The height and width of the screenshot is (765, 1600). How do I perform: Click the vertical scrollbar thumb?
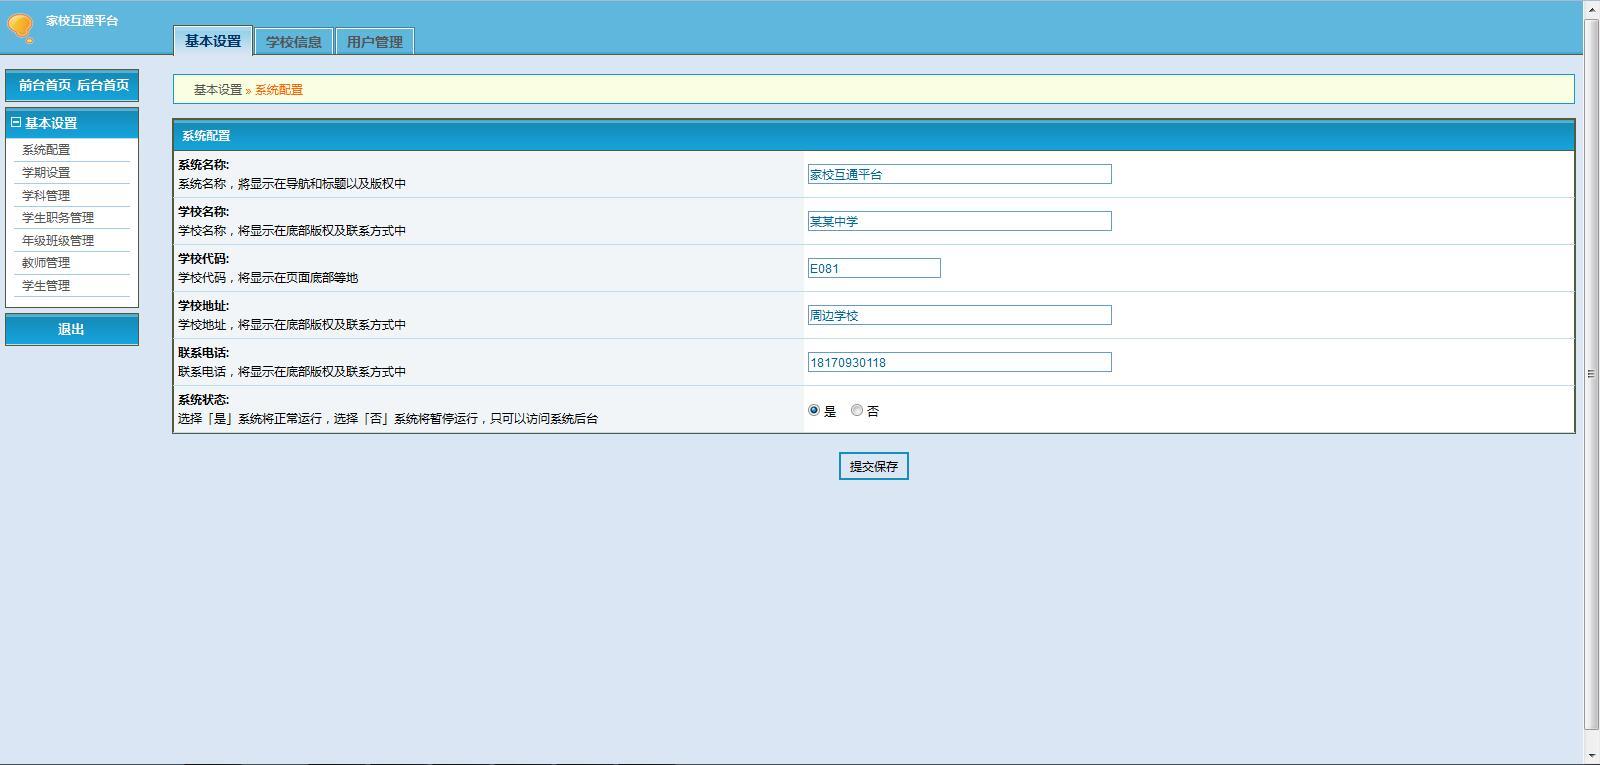tap(1592, 373)
